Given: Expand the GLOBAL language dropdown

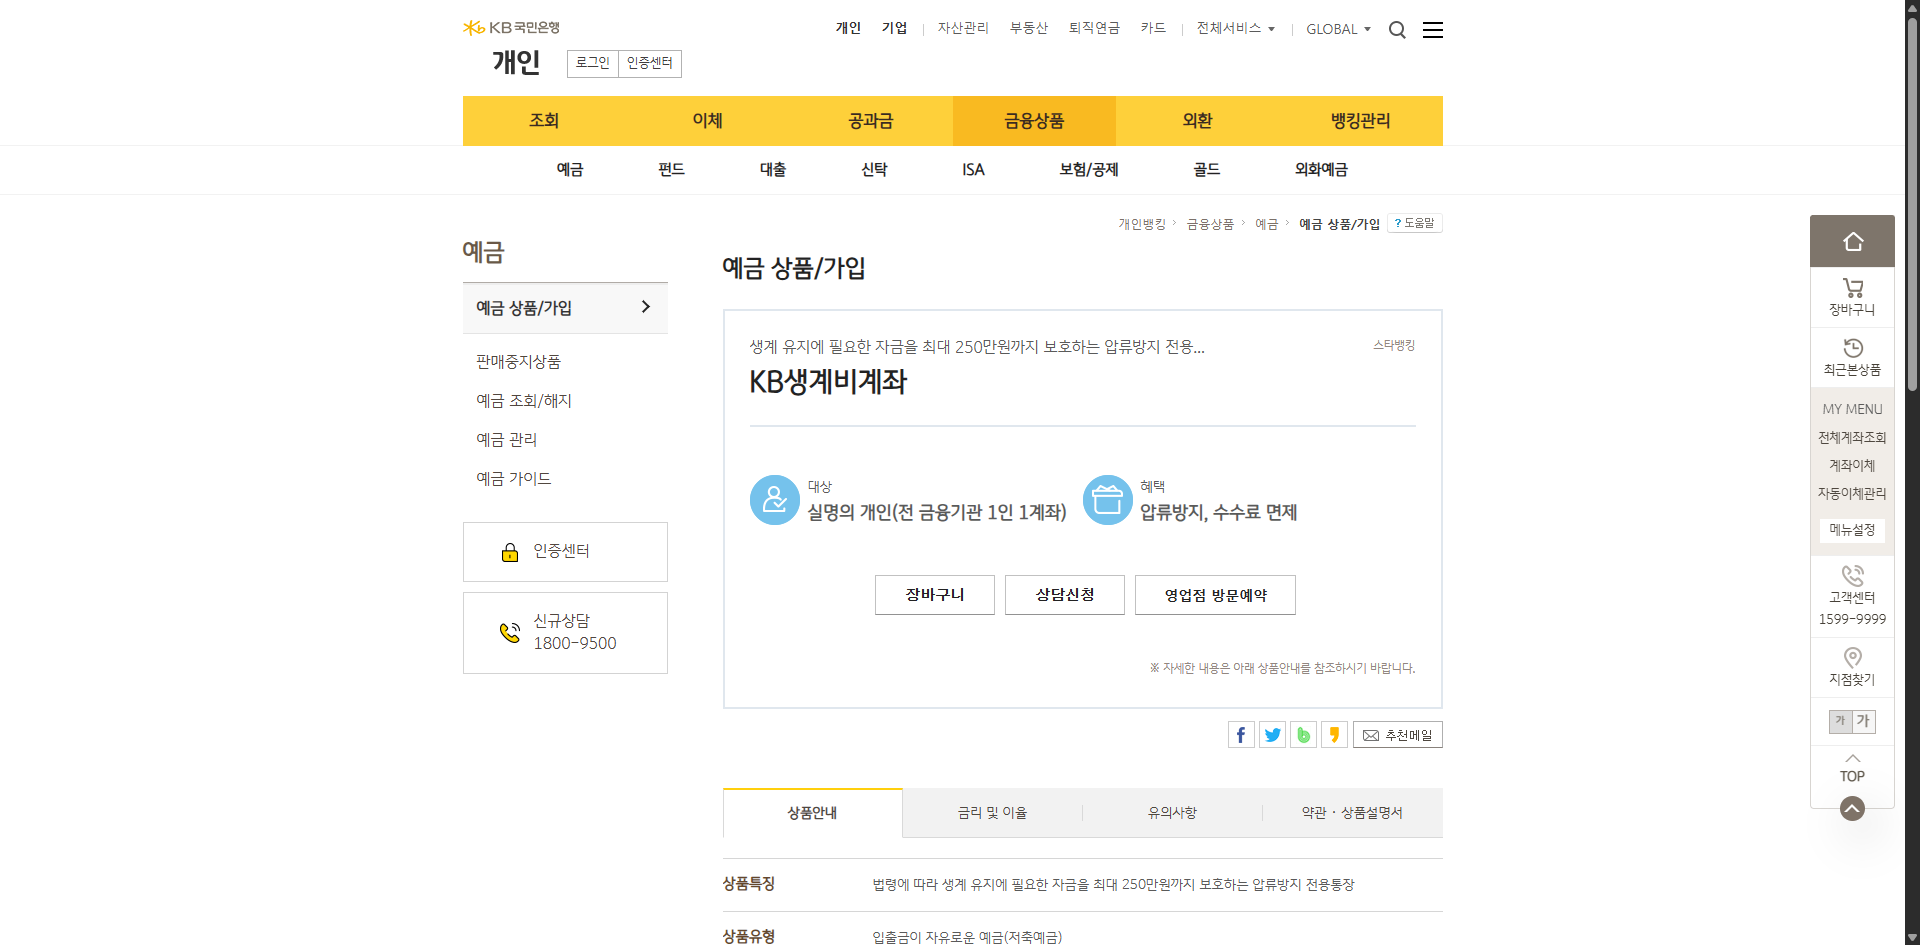Looking at the screenshot, I should 1338,29.
